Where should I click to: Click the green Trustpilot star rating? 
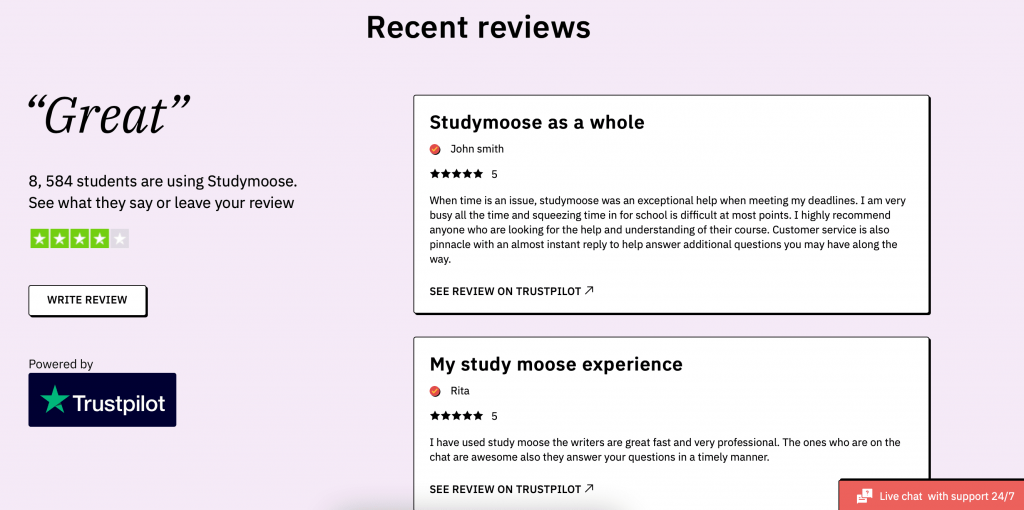pos(69,238)
